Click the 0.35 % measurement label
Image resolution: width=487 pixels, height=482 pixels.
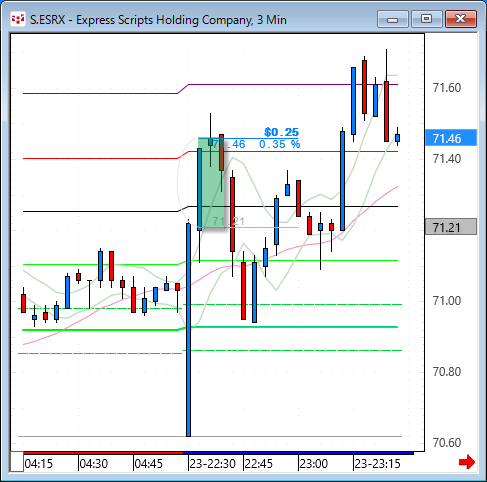point(279,144)
